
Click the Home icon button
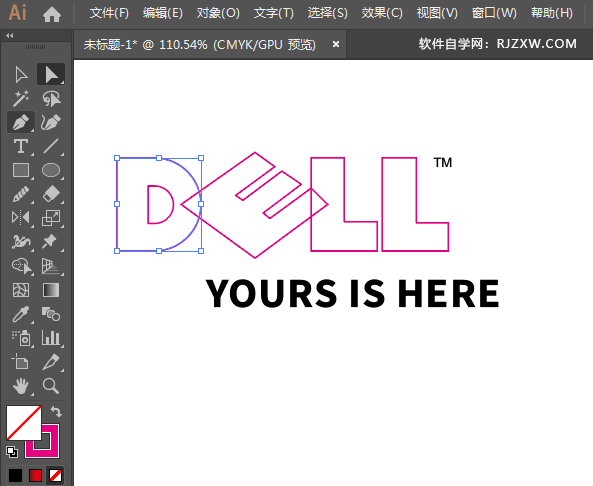(52, 14)
